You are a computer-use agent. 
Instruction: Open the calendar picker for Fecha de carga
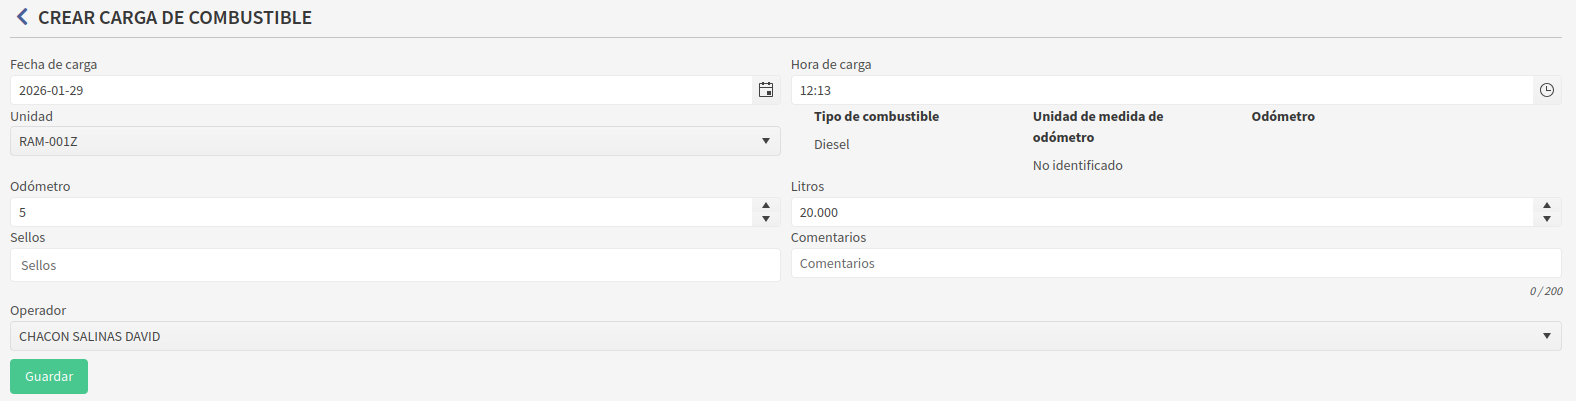(x=766, y=90)
